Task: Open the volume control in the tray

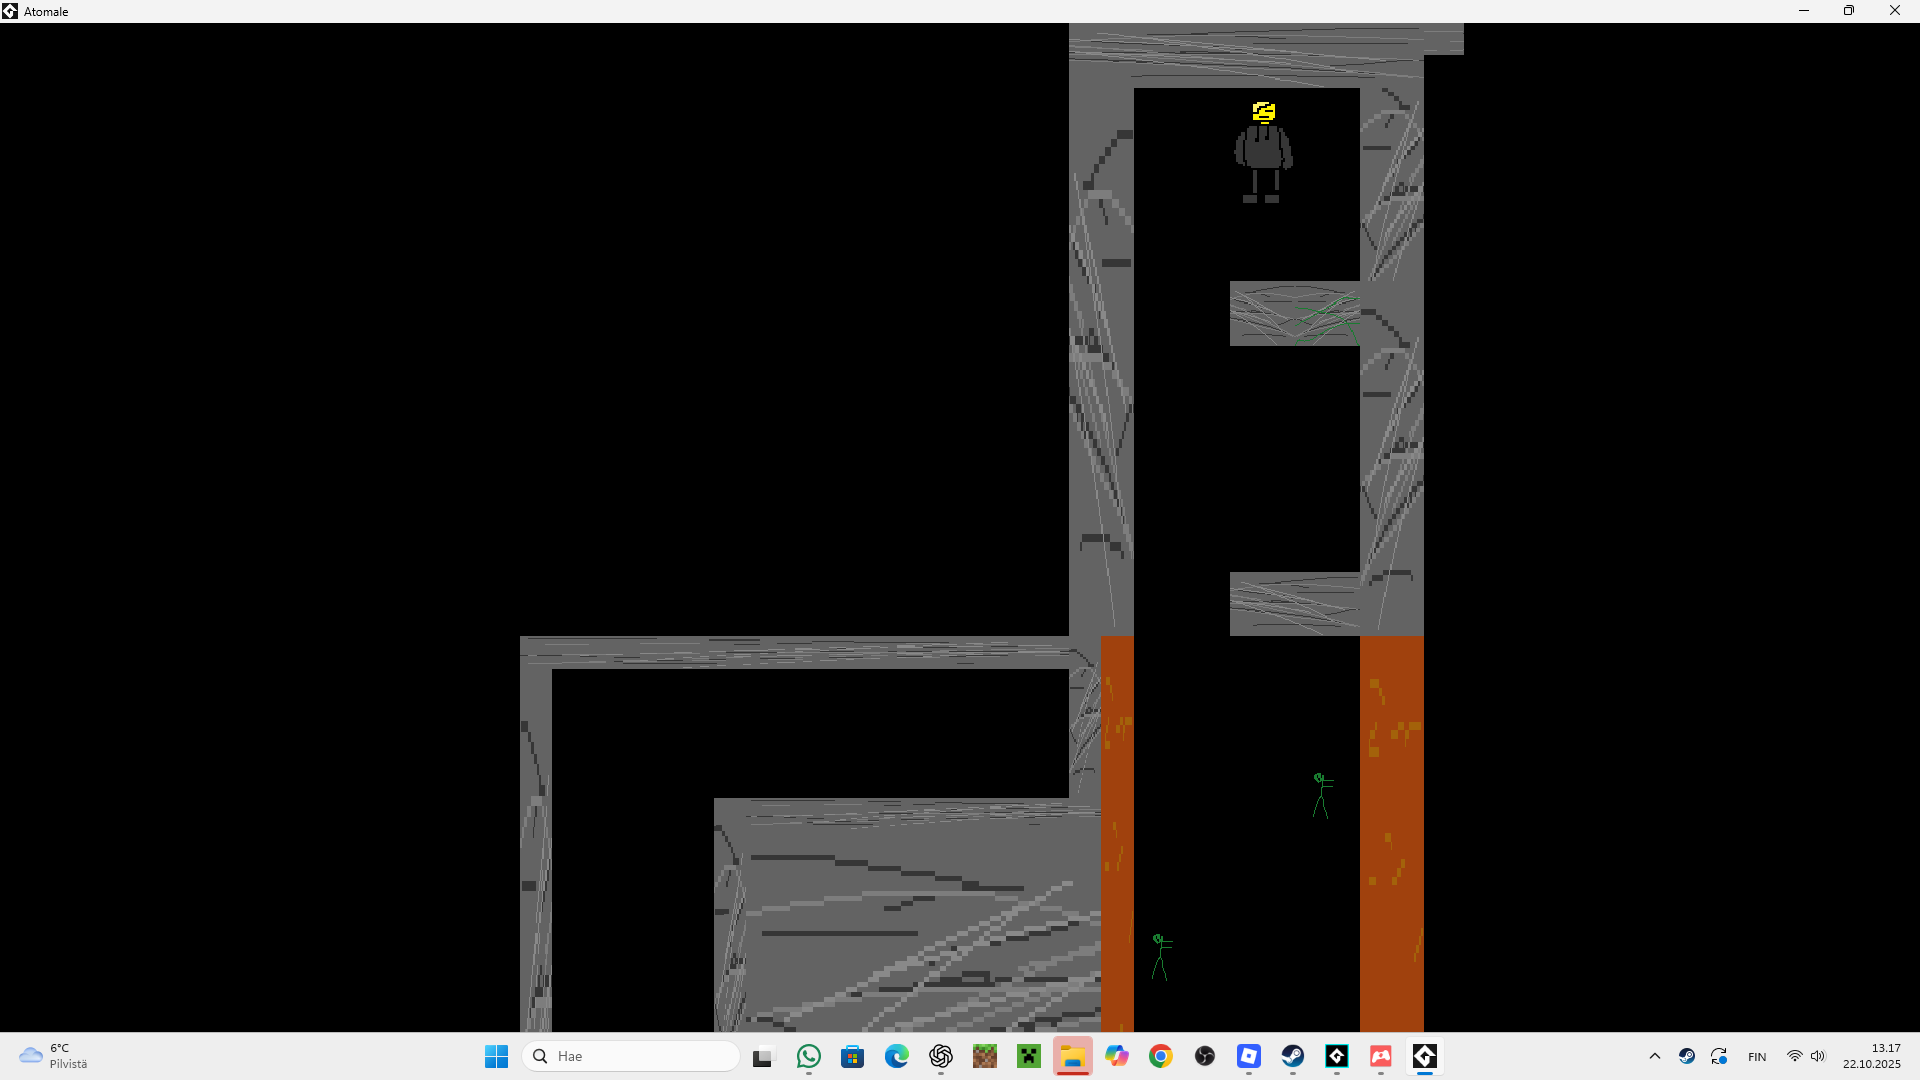Action: (1818, 1056)
